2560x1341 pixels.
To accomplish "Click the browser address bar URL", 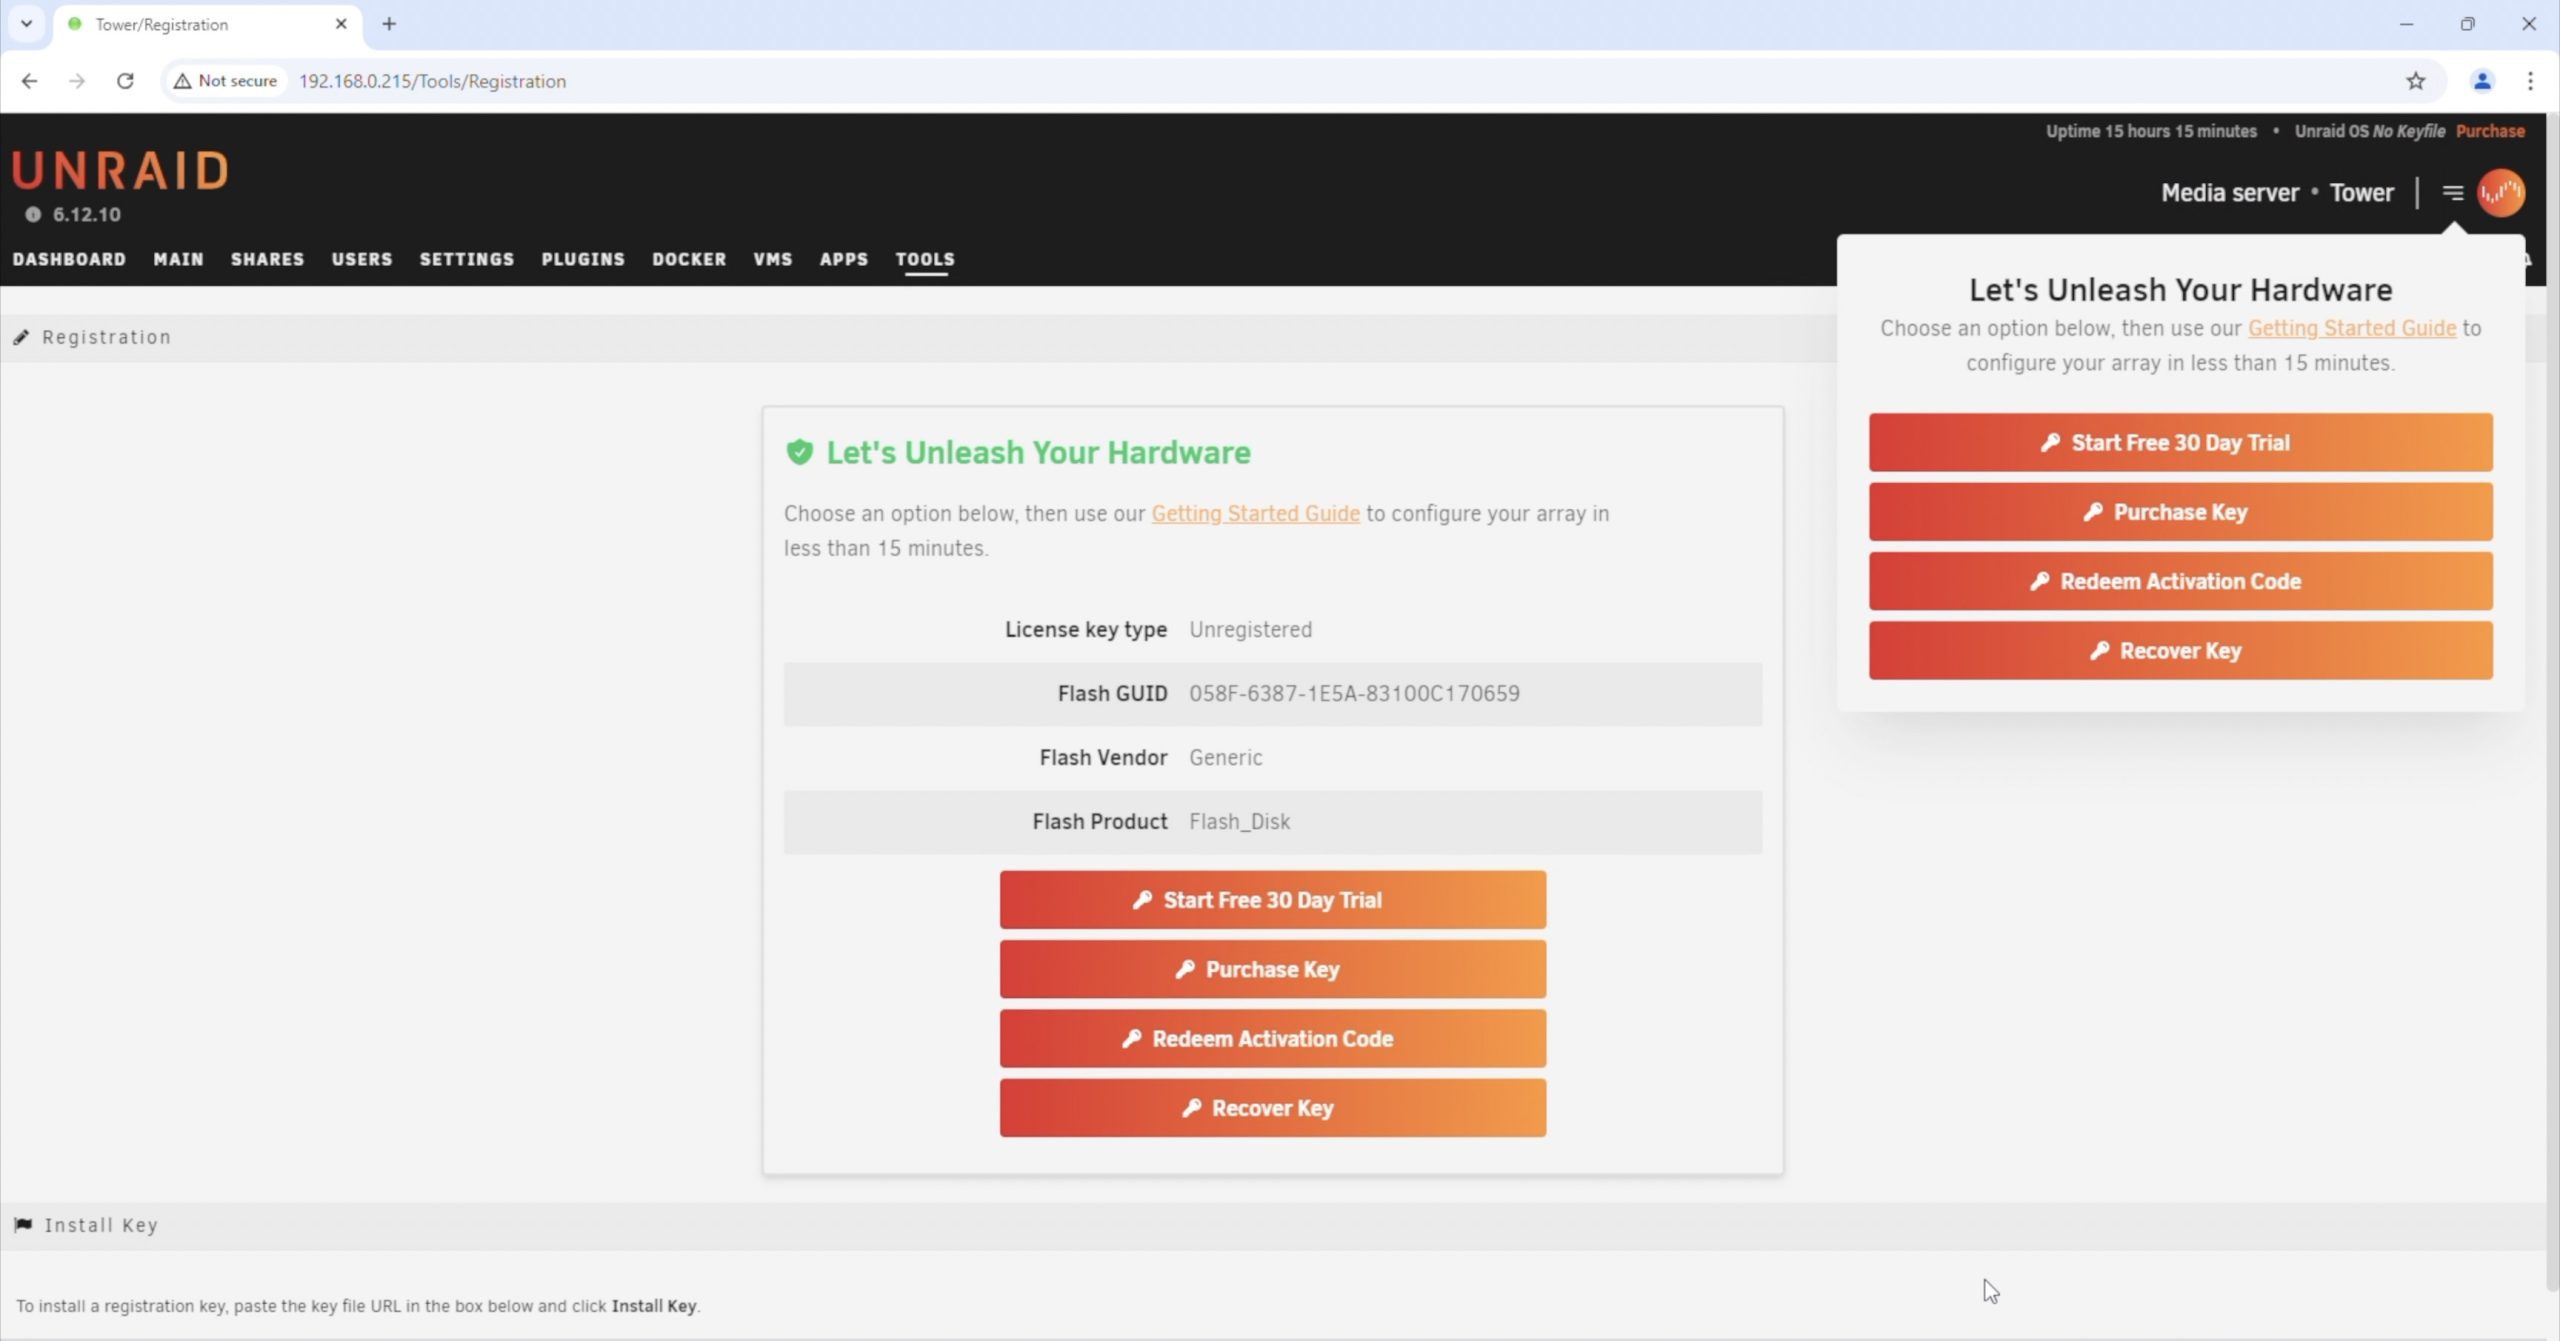I will coord(432,81).
